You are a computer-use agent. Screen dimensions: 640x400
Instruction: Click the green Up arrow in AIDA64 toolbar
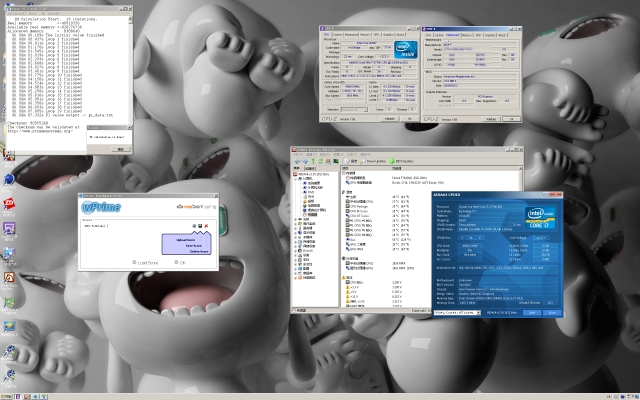313,161
